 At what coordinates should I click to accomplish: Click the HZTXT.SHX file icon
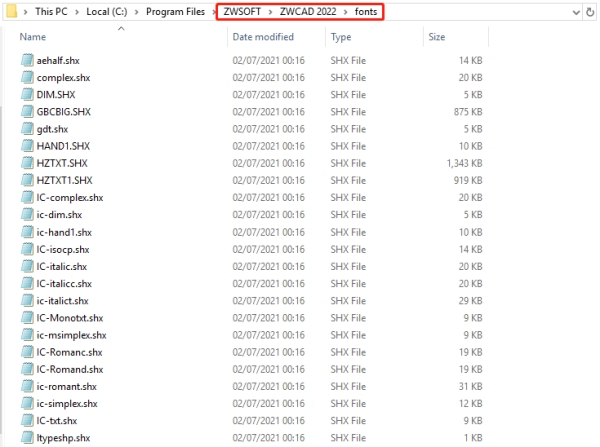(27, 163)
